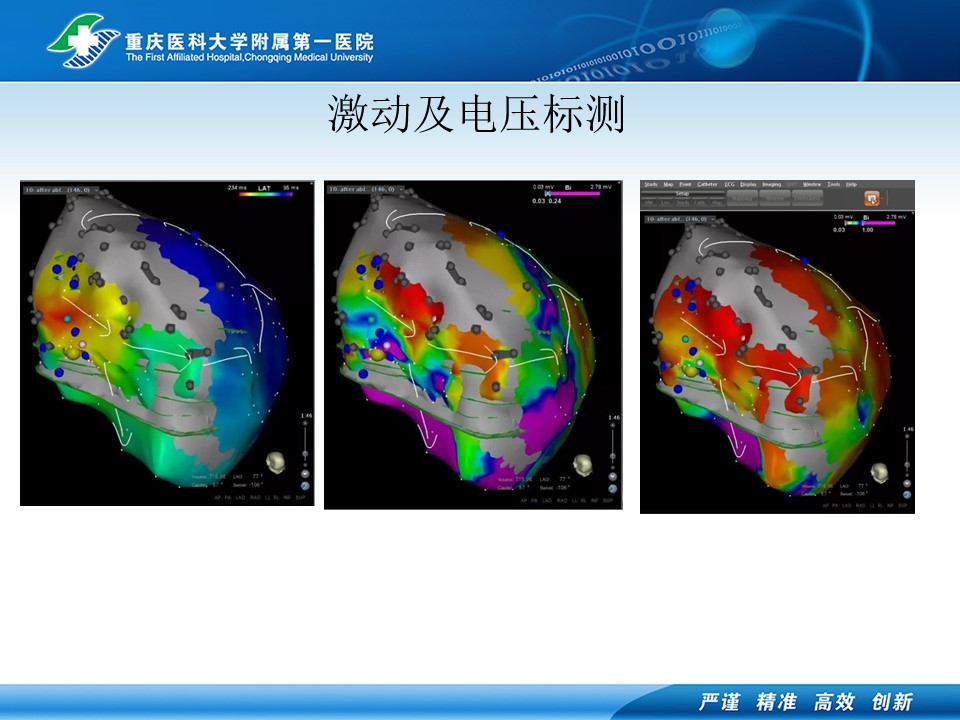960x720 pixels.
Task: Open the Window menu
Action: (812, 184)
